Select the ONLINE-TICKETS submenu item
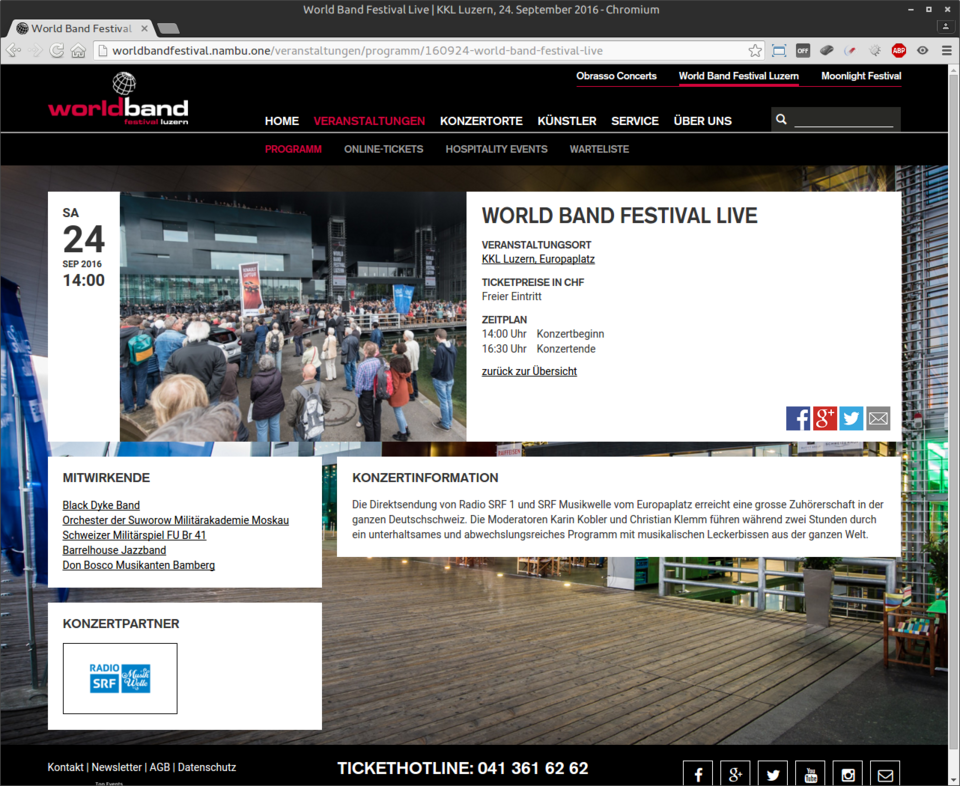The height and width of the screenshot is (786, 960). tap(383, 149)
